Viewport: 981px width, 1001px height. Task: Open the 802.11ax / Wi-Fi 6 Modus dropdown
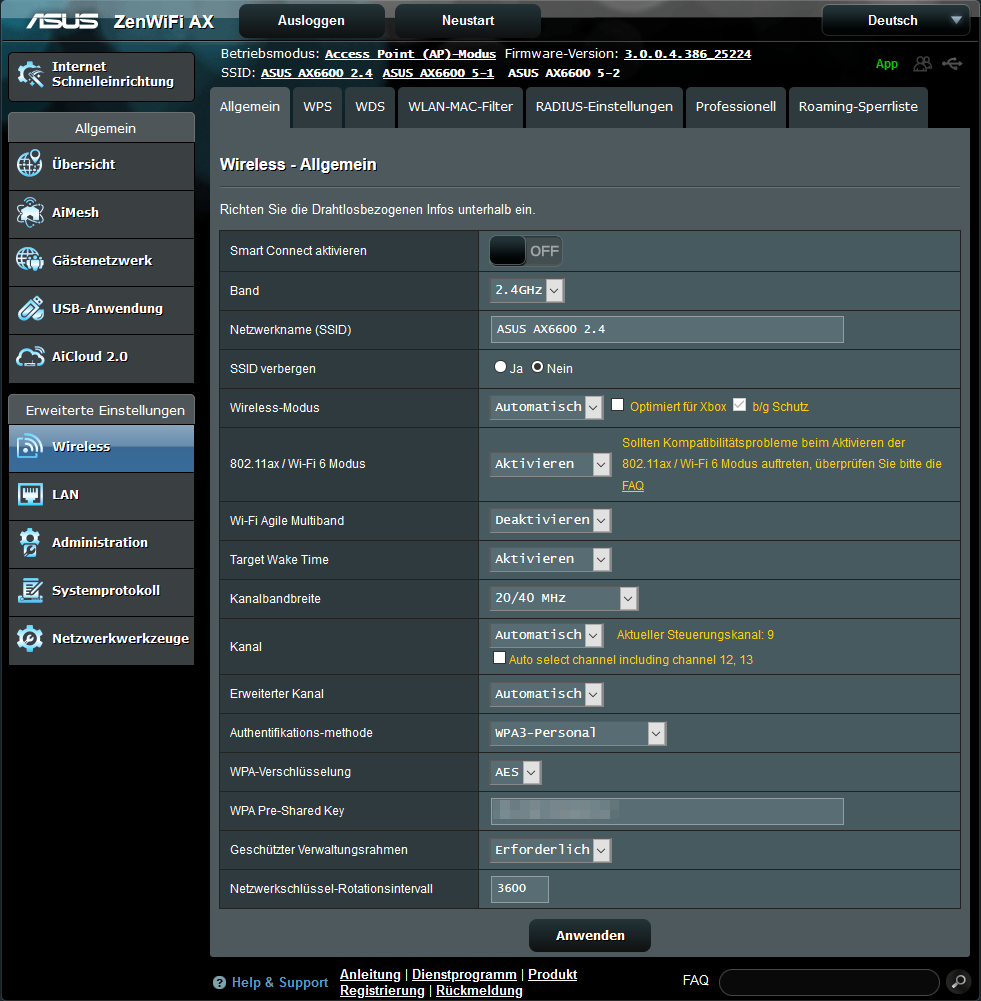[551, 464]
